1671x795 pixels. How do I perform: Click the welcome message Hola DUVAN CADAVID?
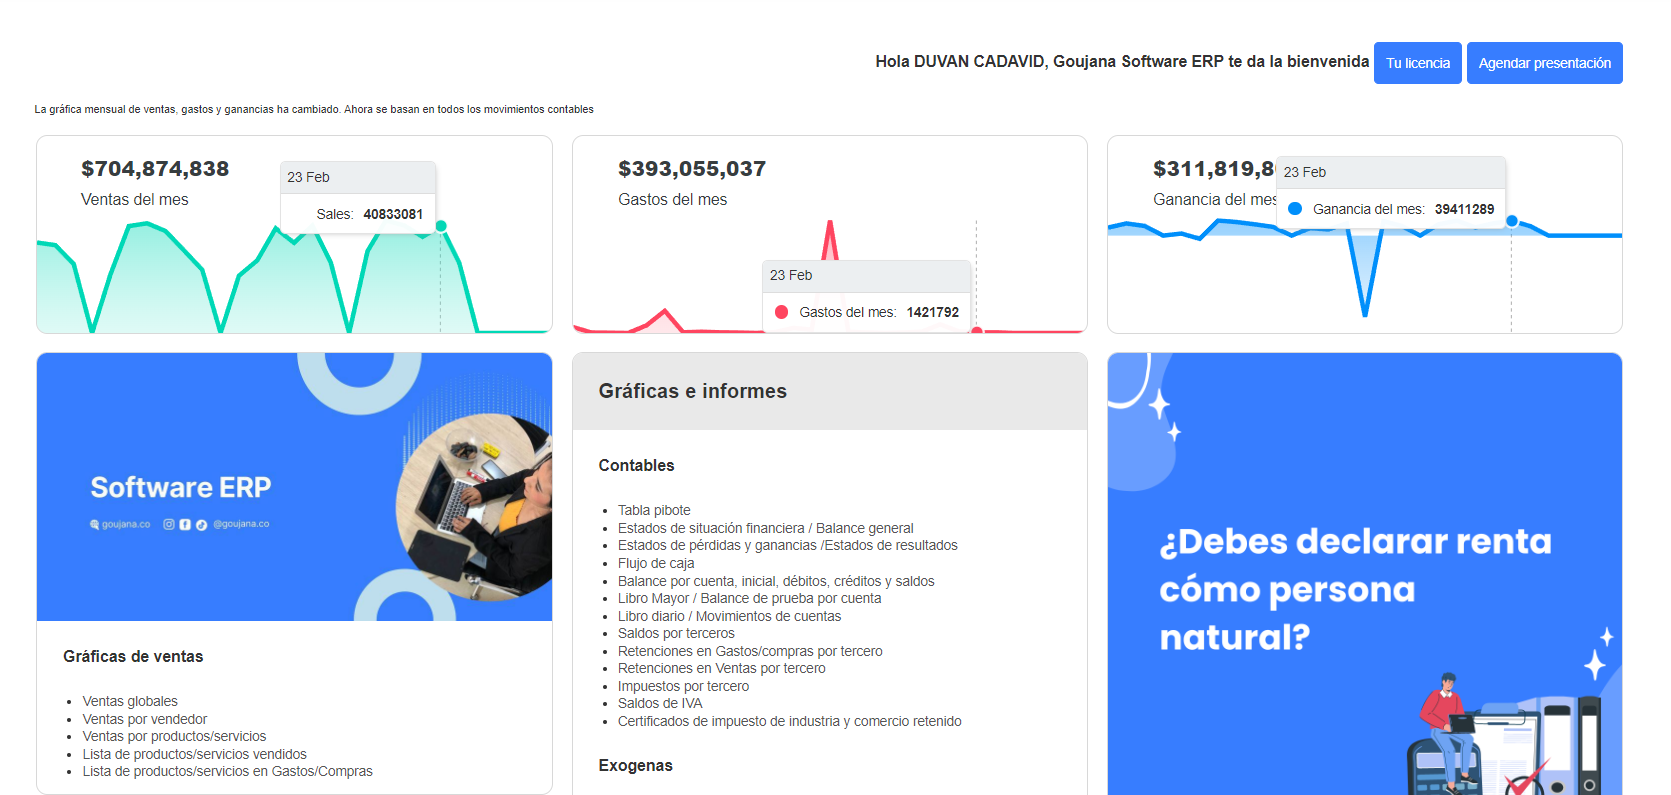pos(1122,62)
